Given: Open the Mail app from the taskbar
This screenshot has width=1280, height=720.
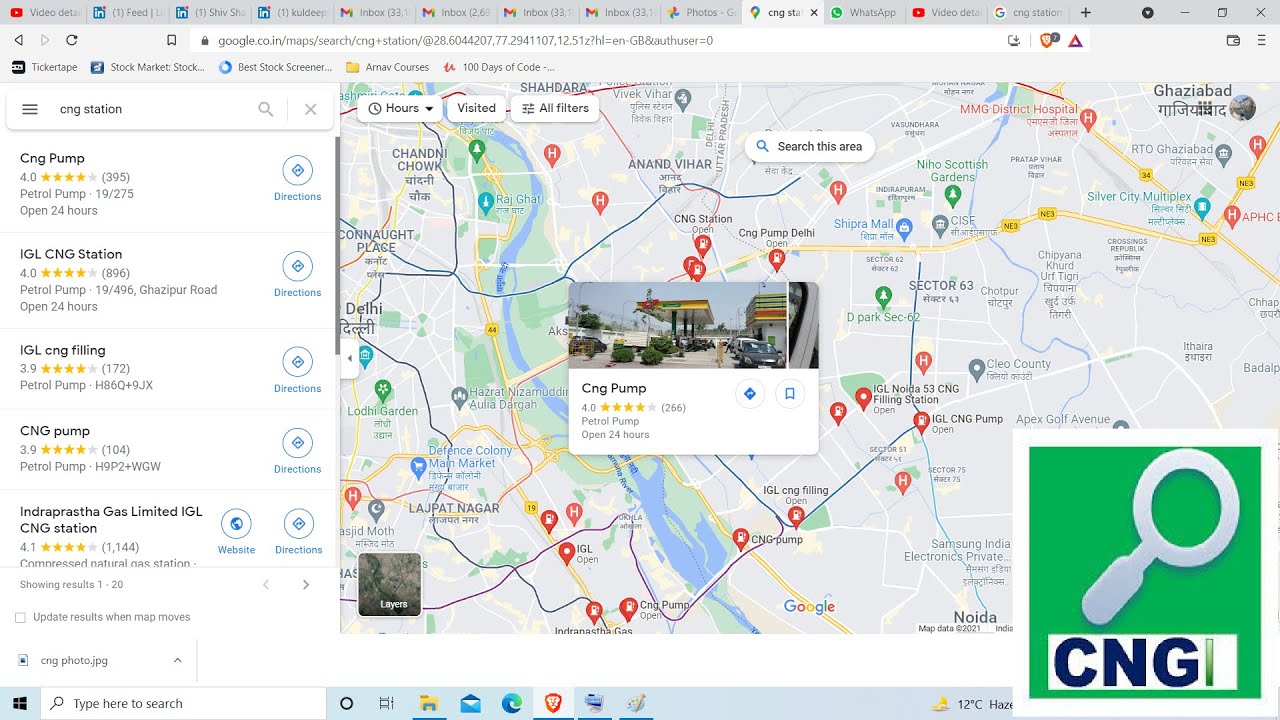Looking at the screenshot, I should 471,703.
